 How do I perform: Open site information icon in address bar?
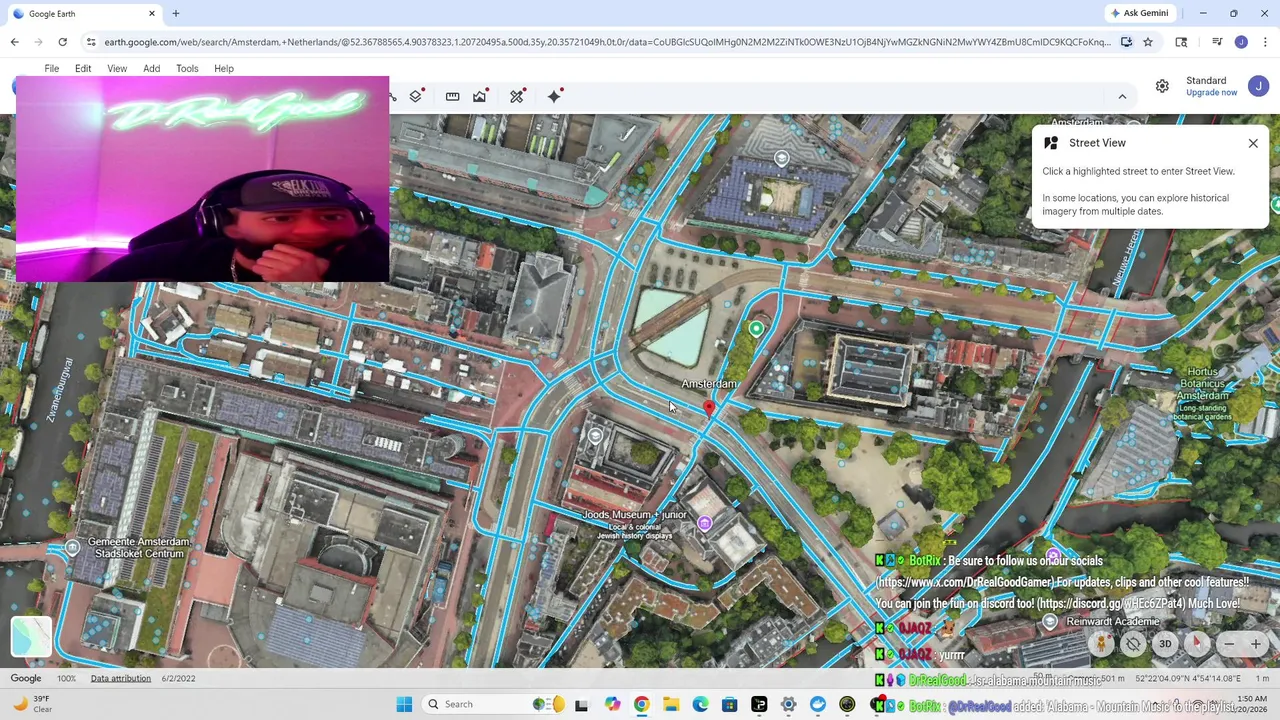pyautogui.click(x=91, y=42)
